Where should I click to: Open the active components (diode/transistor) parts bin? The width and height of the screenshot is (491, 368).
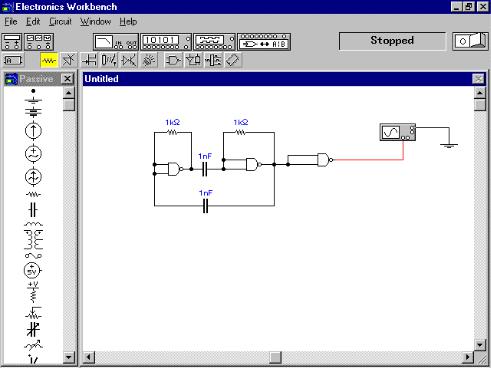(x=69, y=61)
